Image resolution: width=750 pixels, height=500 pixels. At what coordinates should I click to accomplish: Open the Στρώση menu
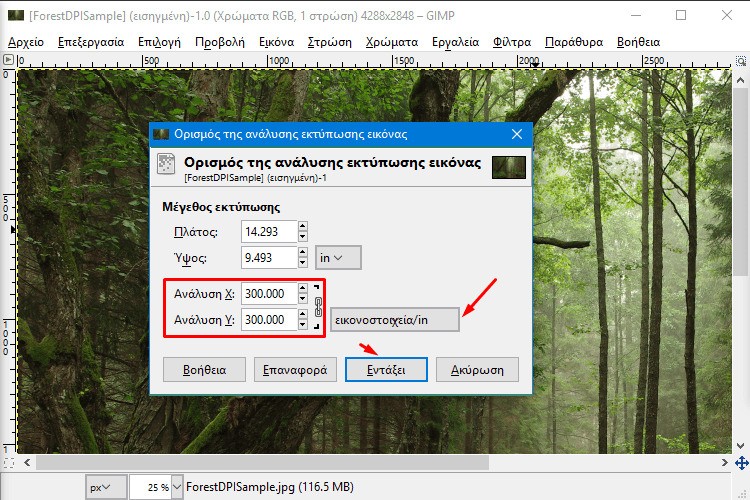click(330, 42)
